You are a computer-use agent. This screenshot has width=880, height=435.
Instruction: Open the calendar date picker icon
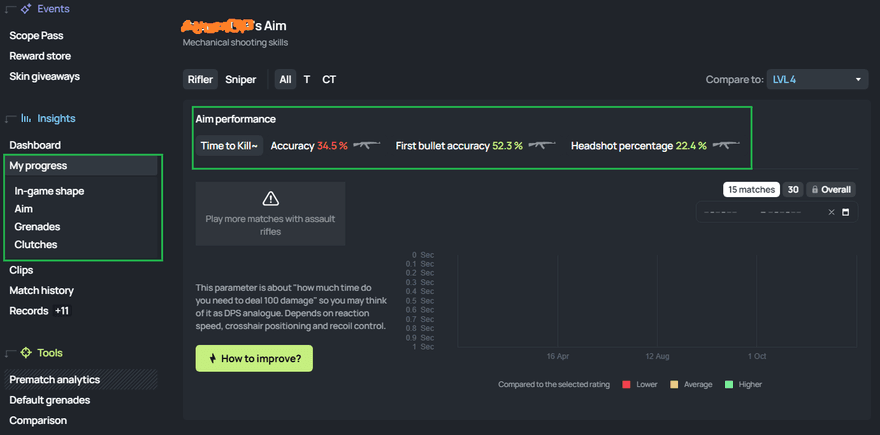(x=845, y=212)
